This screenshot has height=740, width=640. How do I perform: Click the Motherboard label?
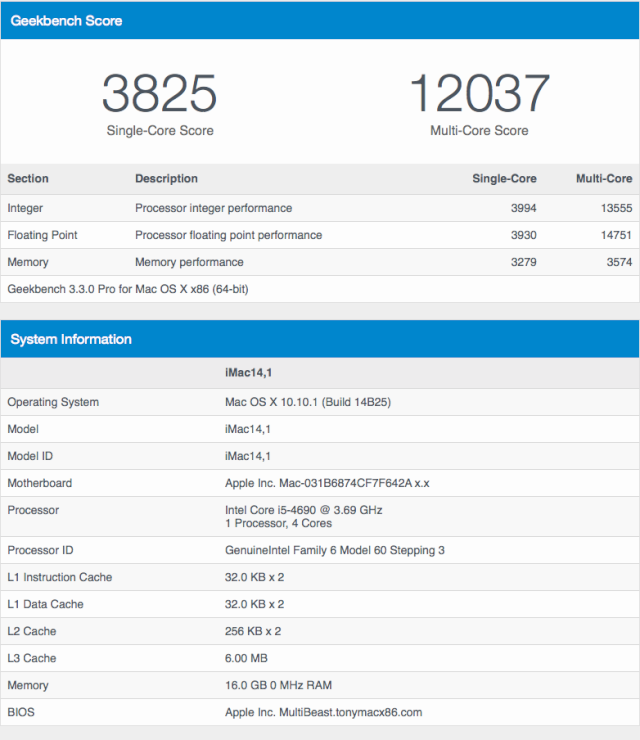pos(40,483)
